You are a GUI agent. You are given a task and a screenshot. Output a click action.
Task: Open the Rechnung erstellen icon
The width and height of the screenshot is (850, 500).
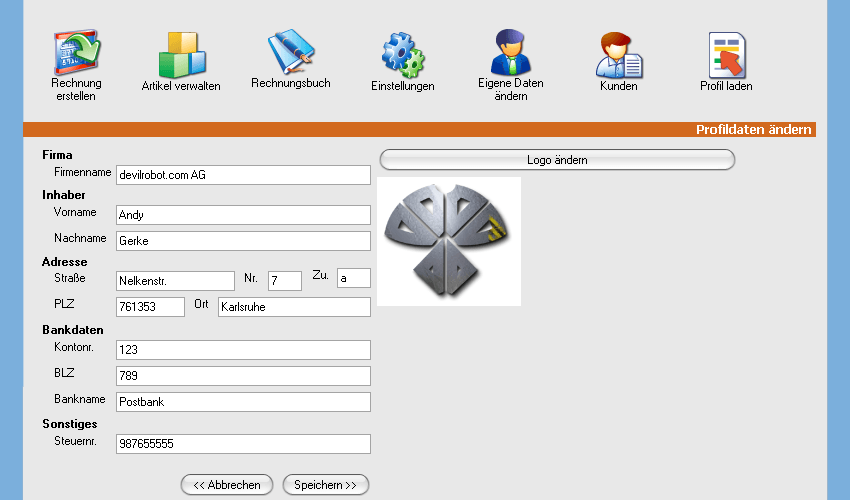76,52
